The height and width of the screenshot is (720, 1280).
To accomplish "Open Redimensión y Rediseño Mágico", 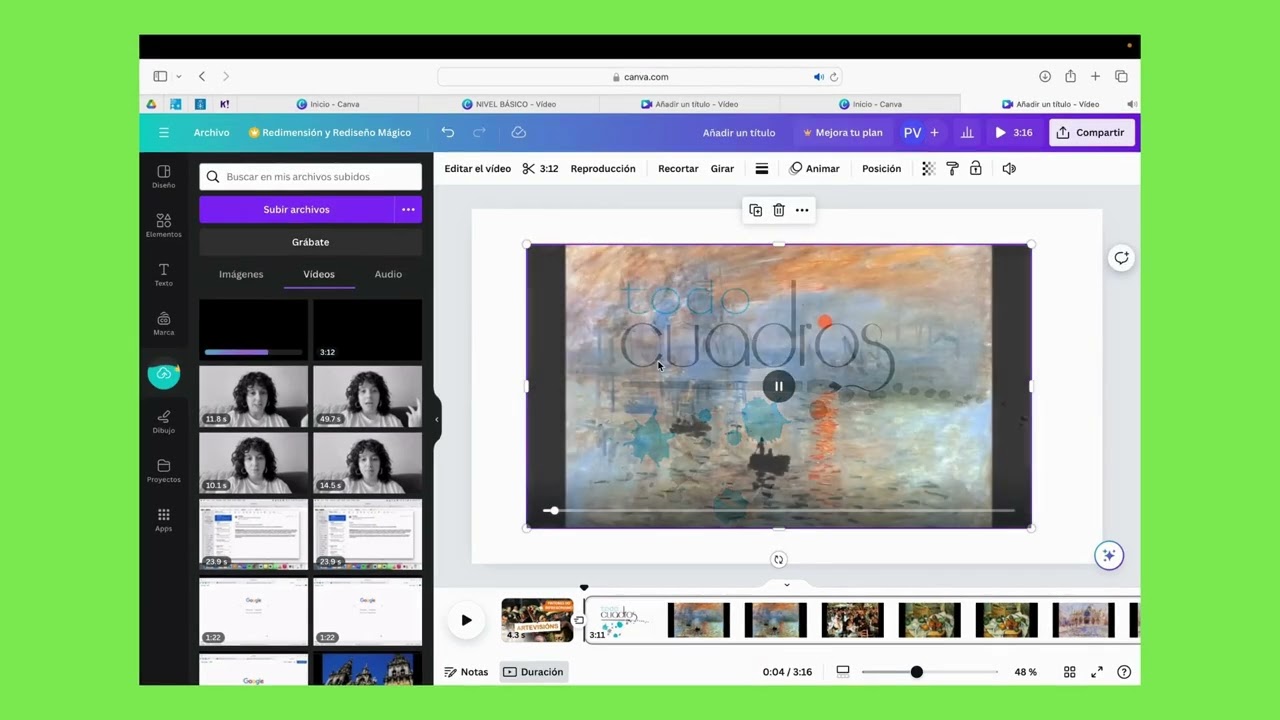I will [x=329, y=132].
